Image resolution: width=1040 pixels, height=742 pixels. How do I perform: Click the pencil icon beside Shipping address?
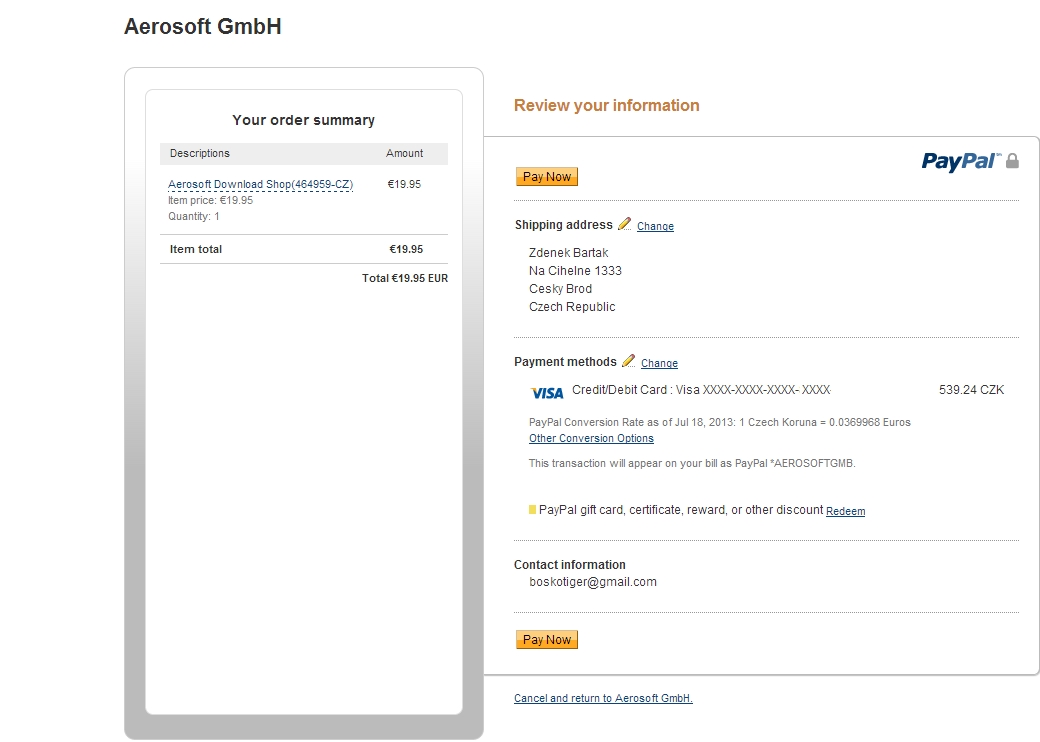[625, 224]
